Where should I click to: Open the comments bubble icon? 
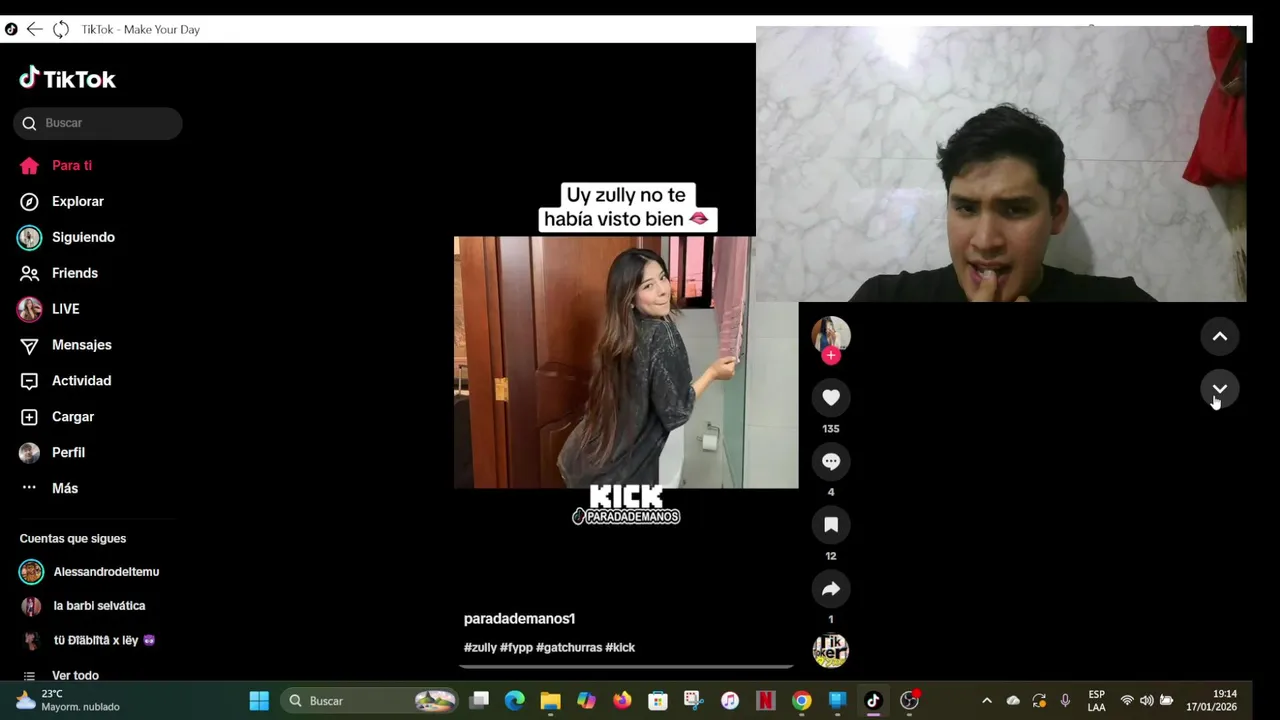pyautogui.click(x=831, y=461)
